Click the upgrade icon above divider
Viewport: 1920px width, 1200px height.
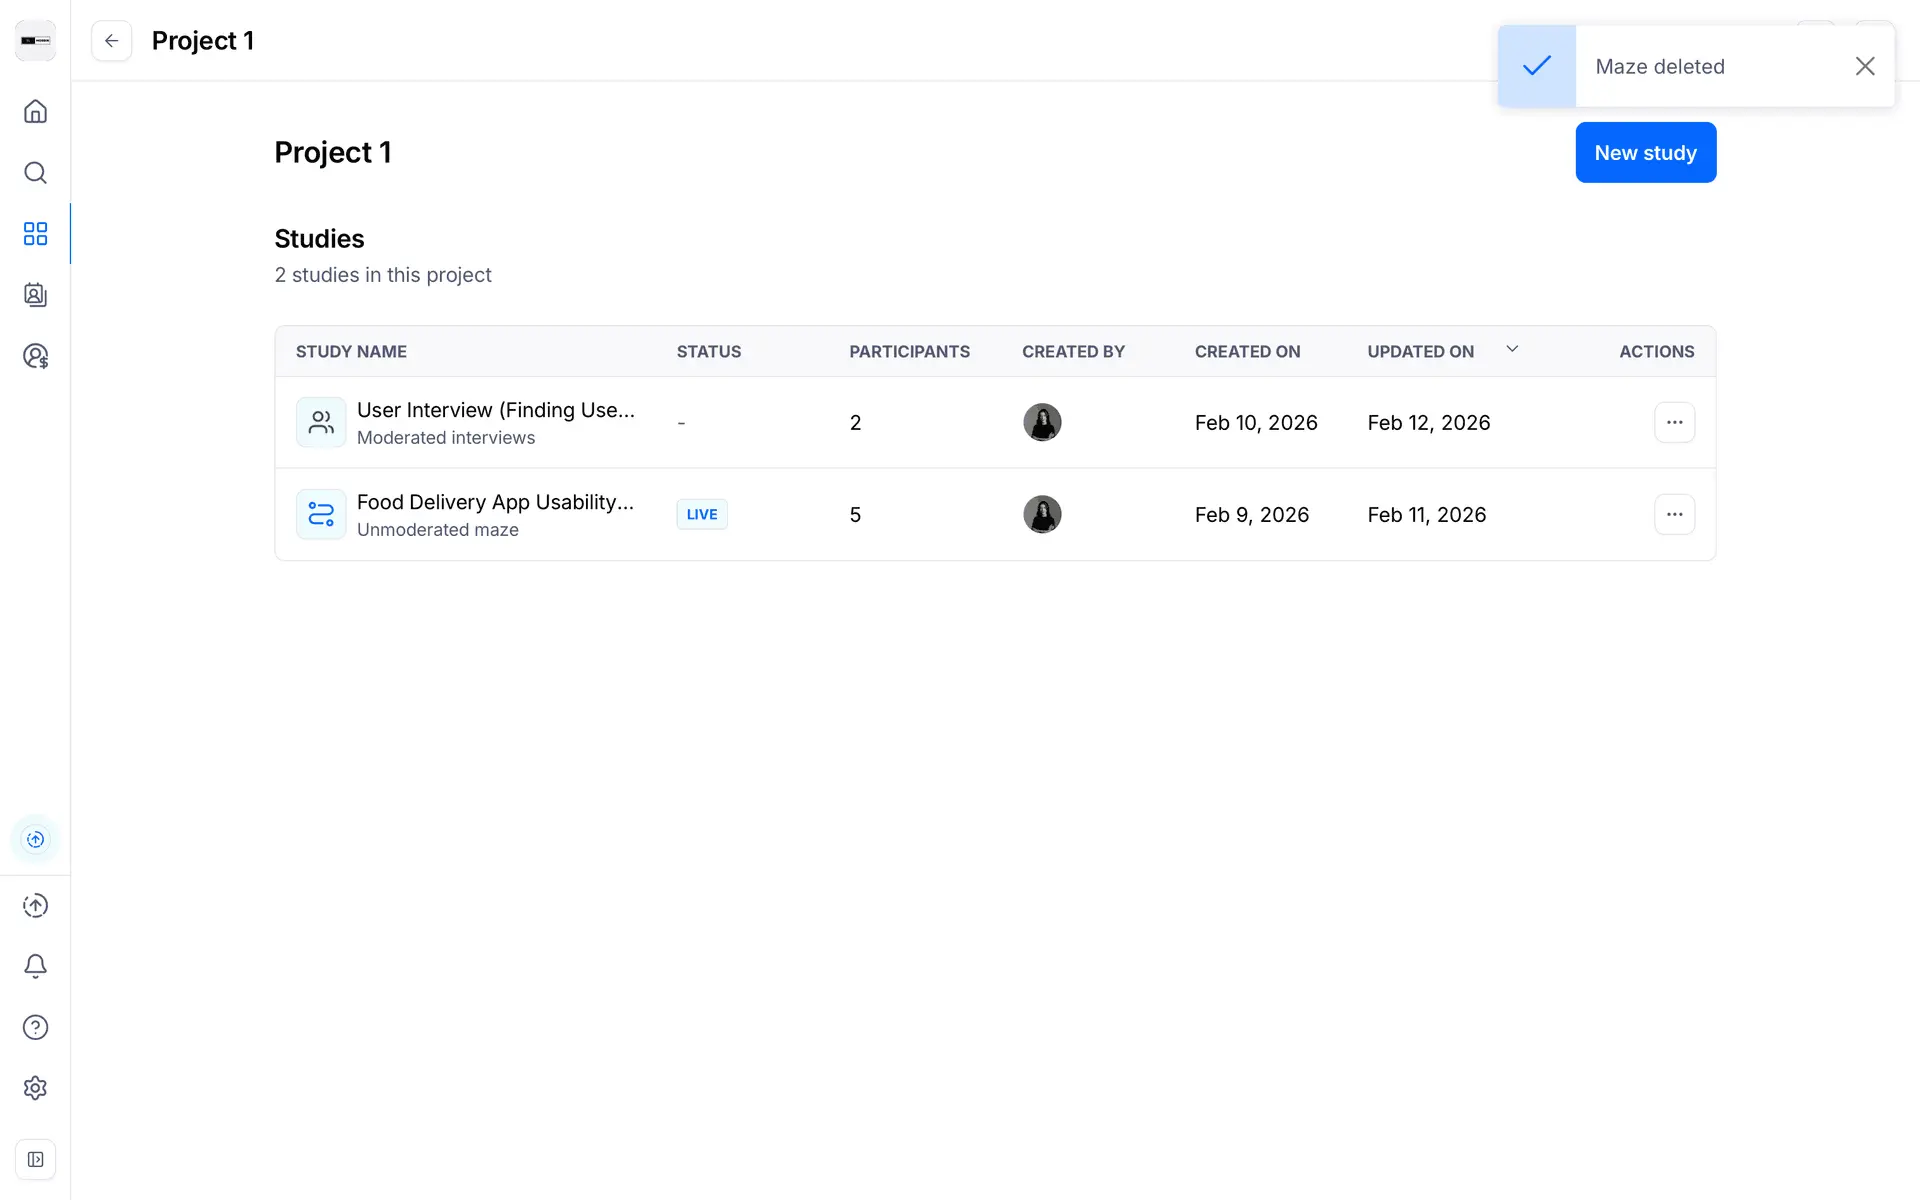(35, 839)
